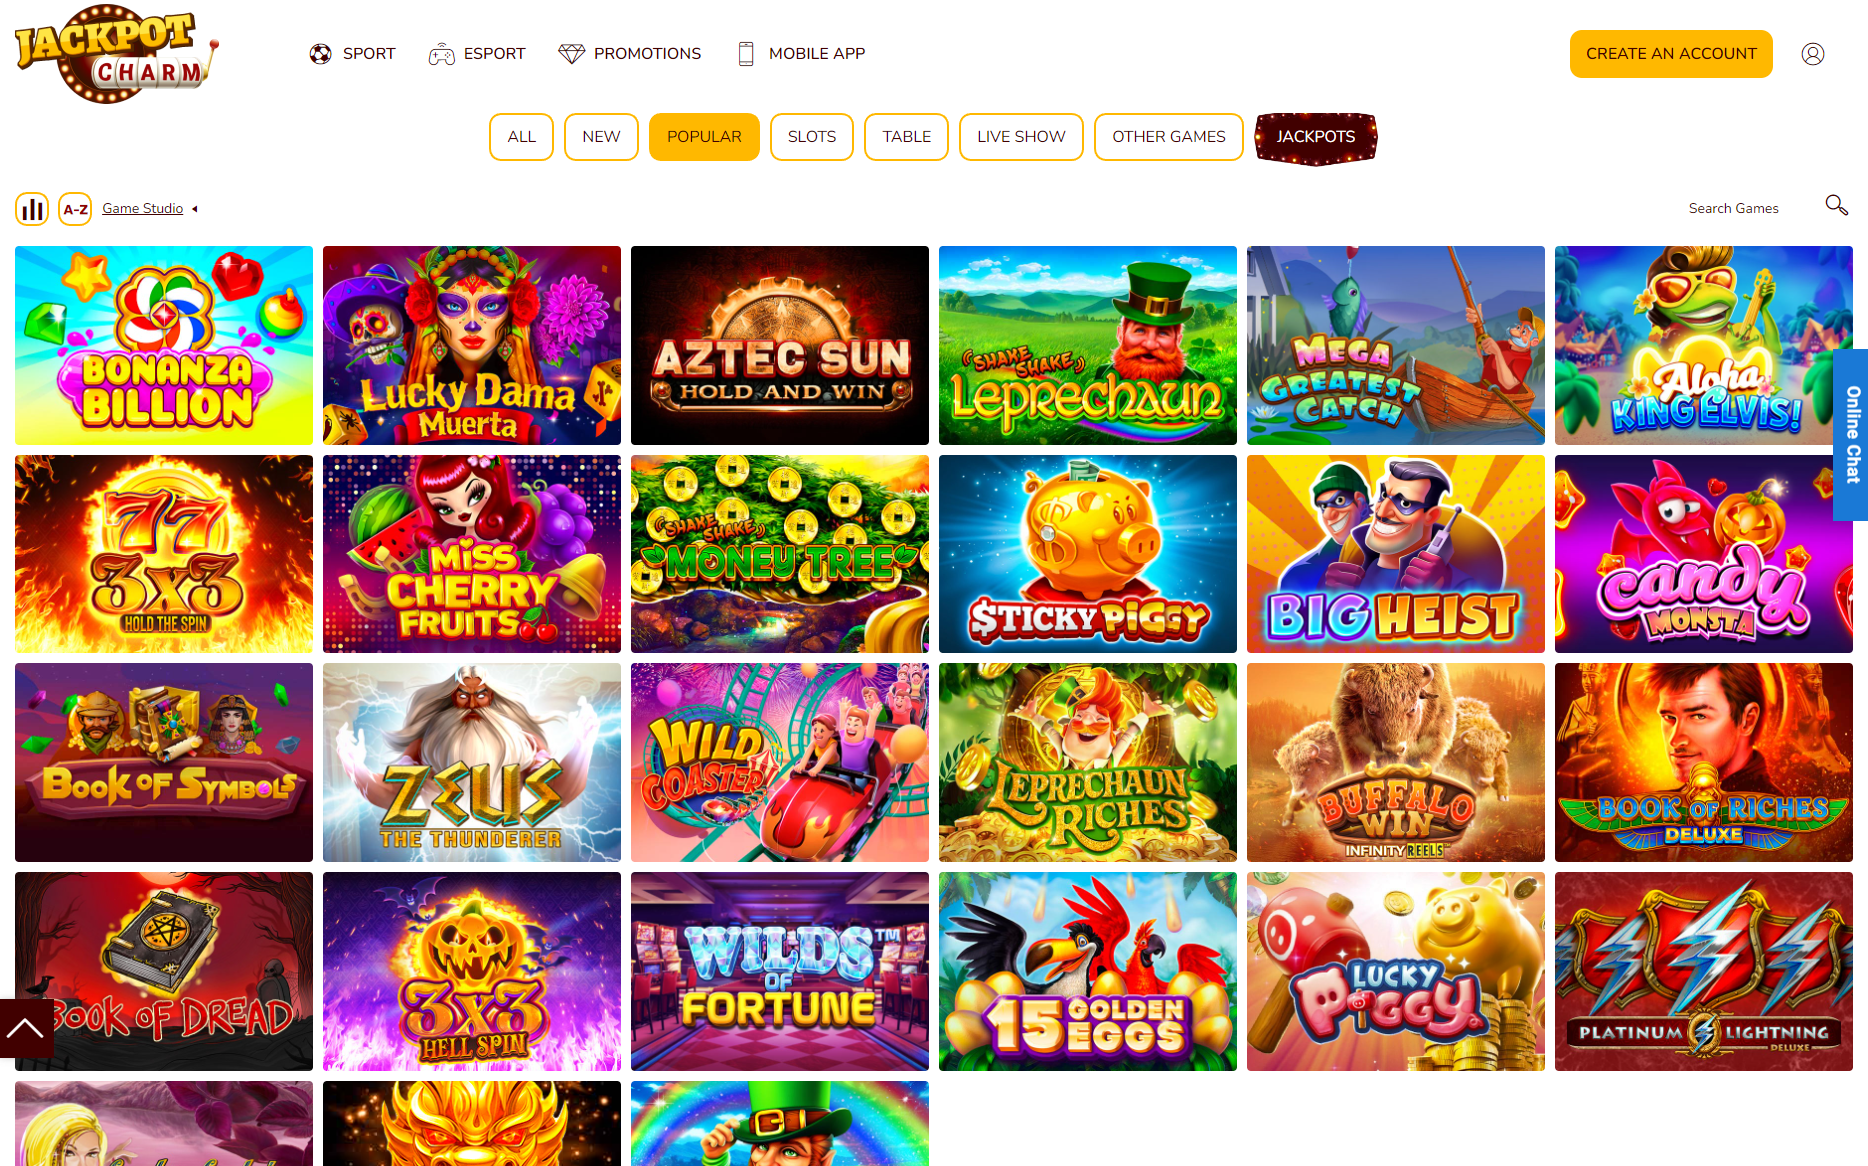Viewport: 1868px width, 1166px height.
Task: Click the soccer ball Sport icon
Action: click(320, 54)
